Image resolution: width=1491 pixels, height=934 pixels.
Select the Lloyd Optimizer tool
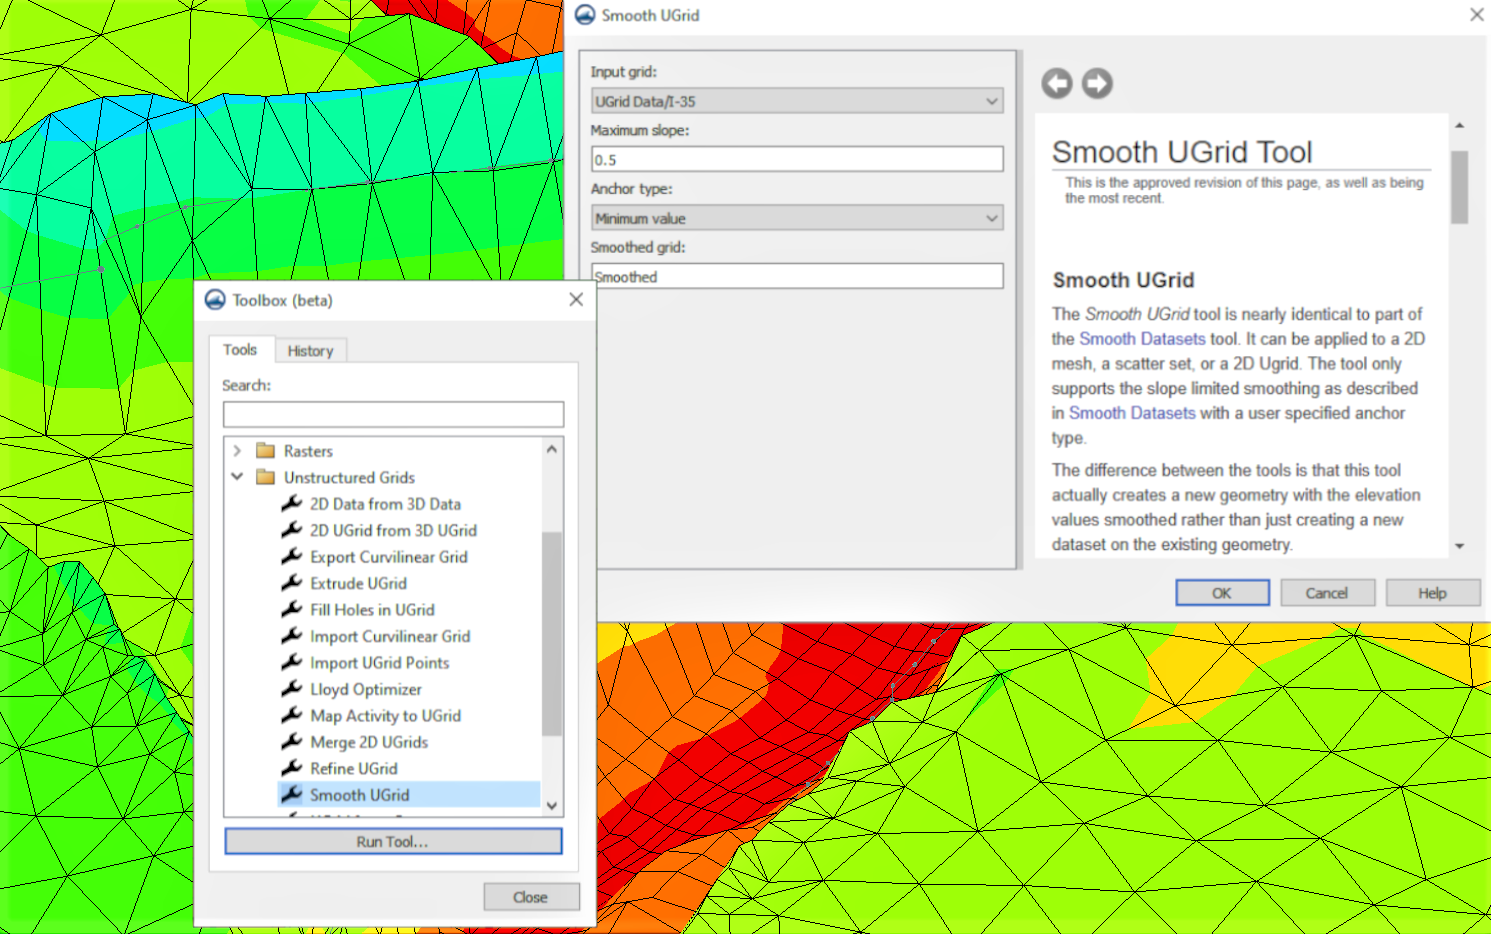tap(366, 689)
